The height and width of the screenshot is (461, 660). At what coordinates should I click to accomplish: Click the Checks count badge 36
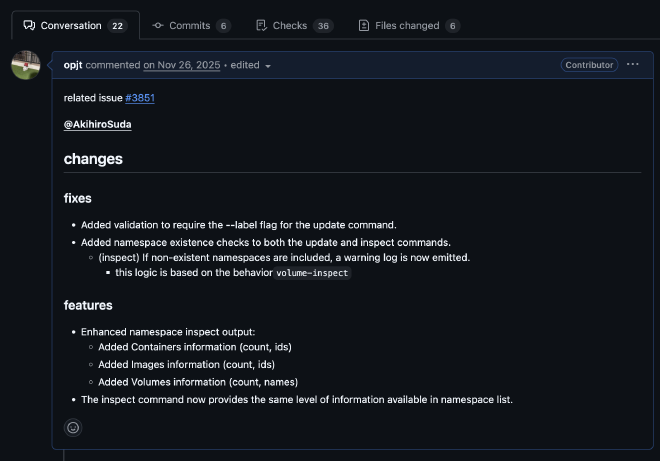click(323, 25)
